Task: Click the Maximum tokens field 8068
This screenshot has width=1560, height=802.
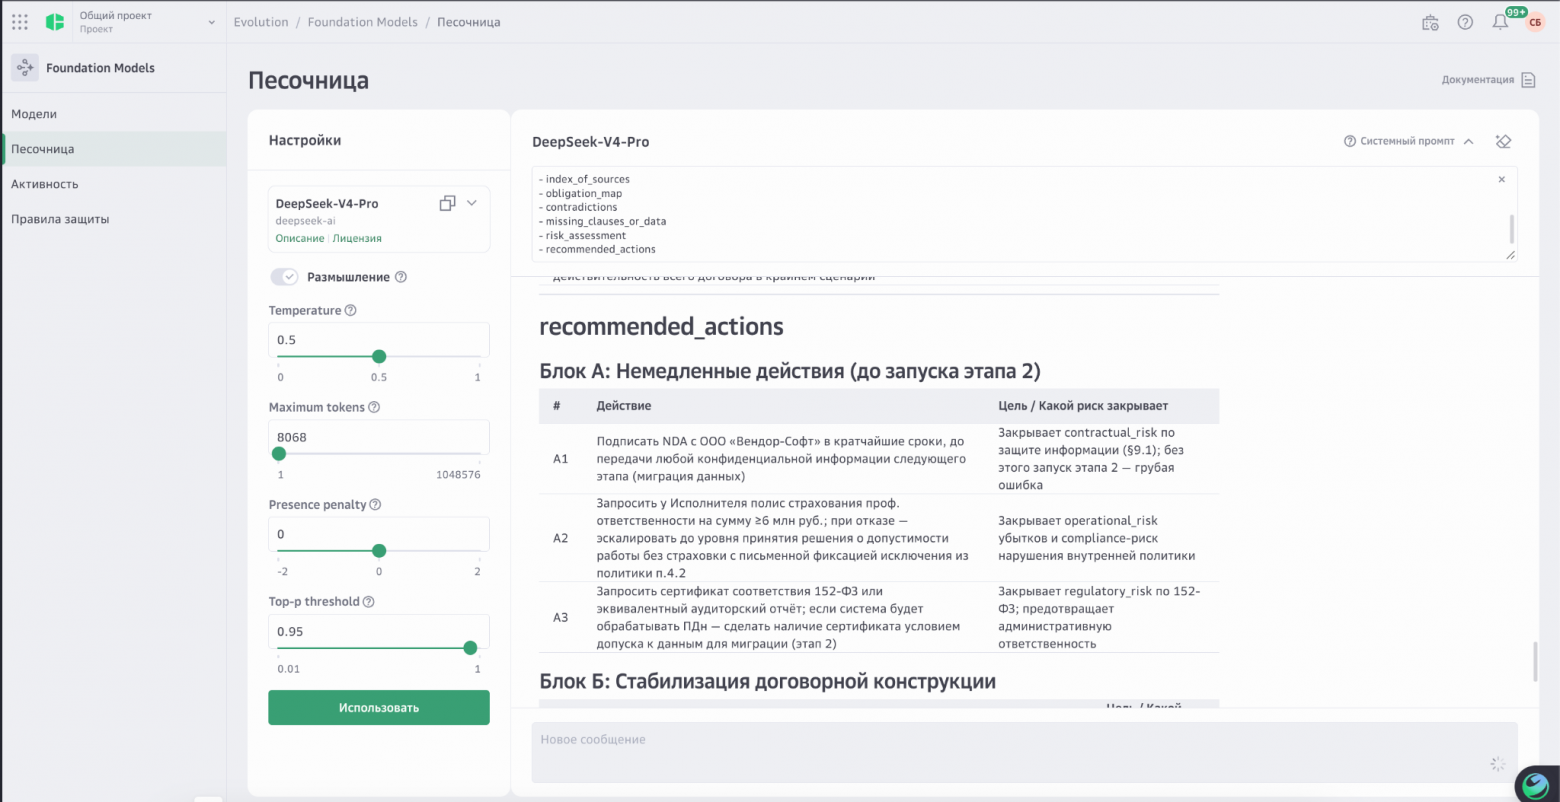Action: [379, 436]
